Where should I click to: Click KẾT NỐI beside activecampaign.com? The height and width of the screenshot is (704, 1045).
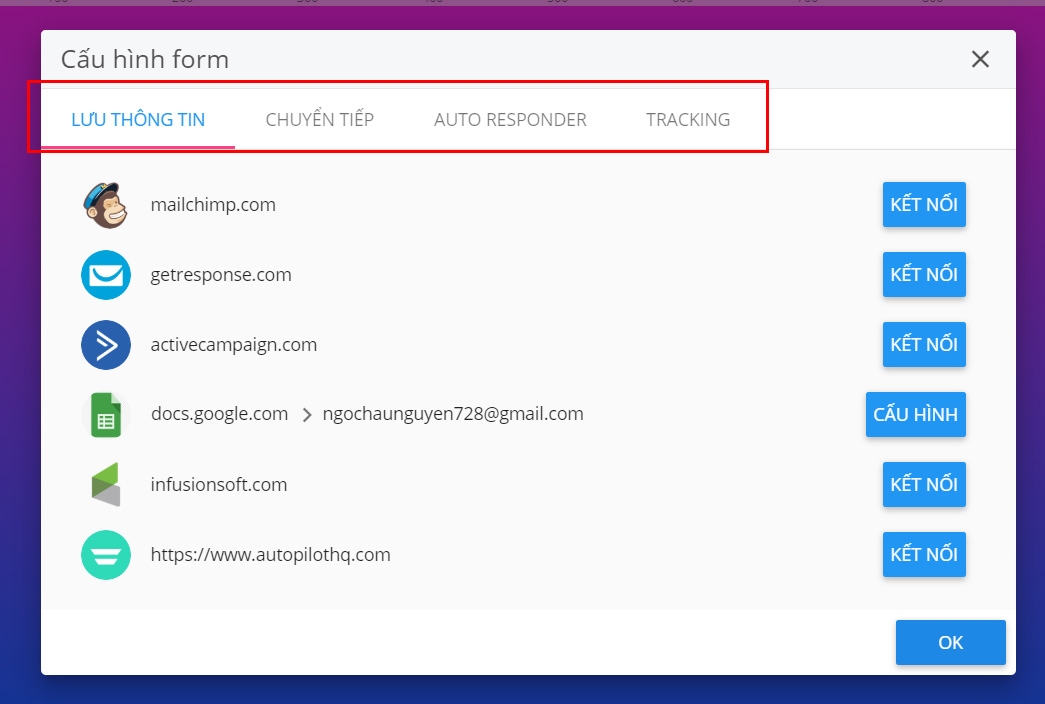924,345
